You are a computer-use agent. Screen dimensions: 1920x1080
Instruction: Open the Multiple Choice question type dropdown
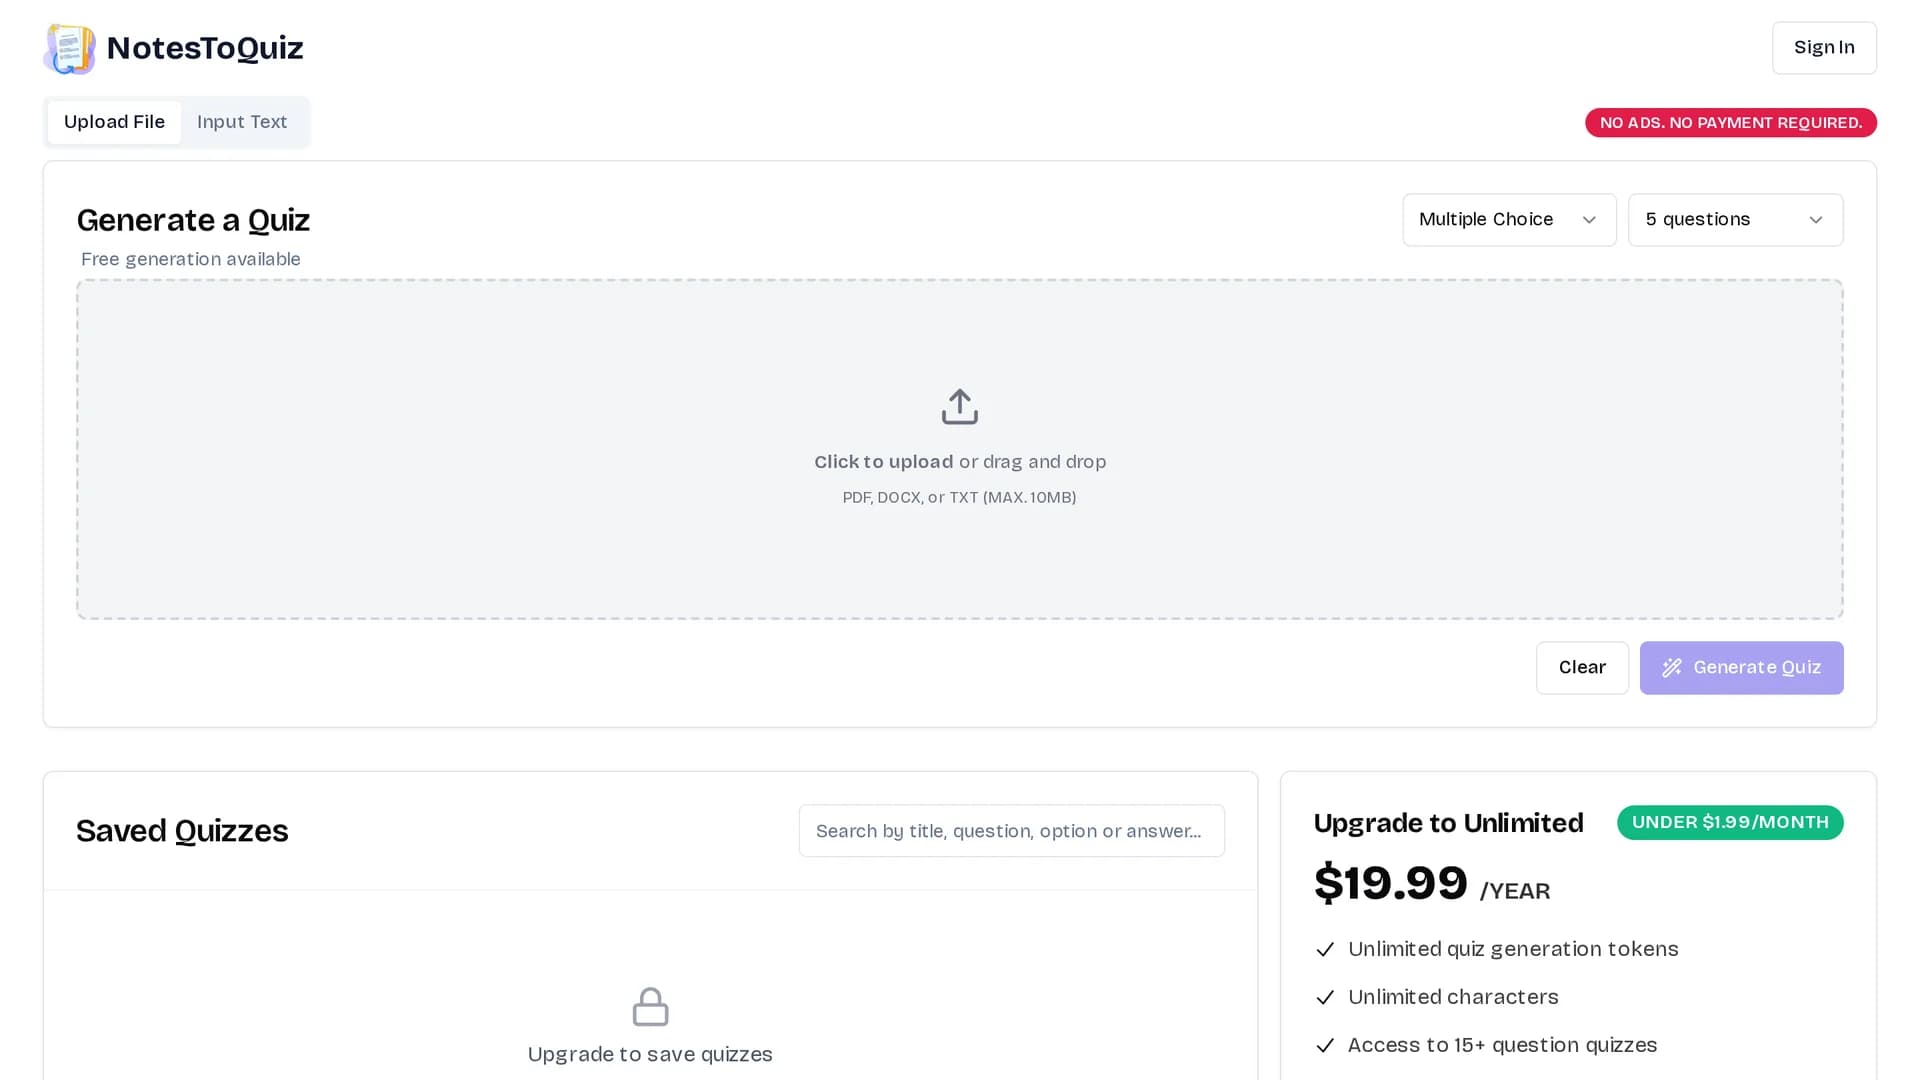click(1509, 220)
